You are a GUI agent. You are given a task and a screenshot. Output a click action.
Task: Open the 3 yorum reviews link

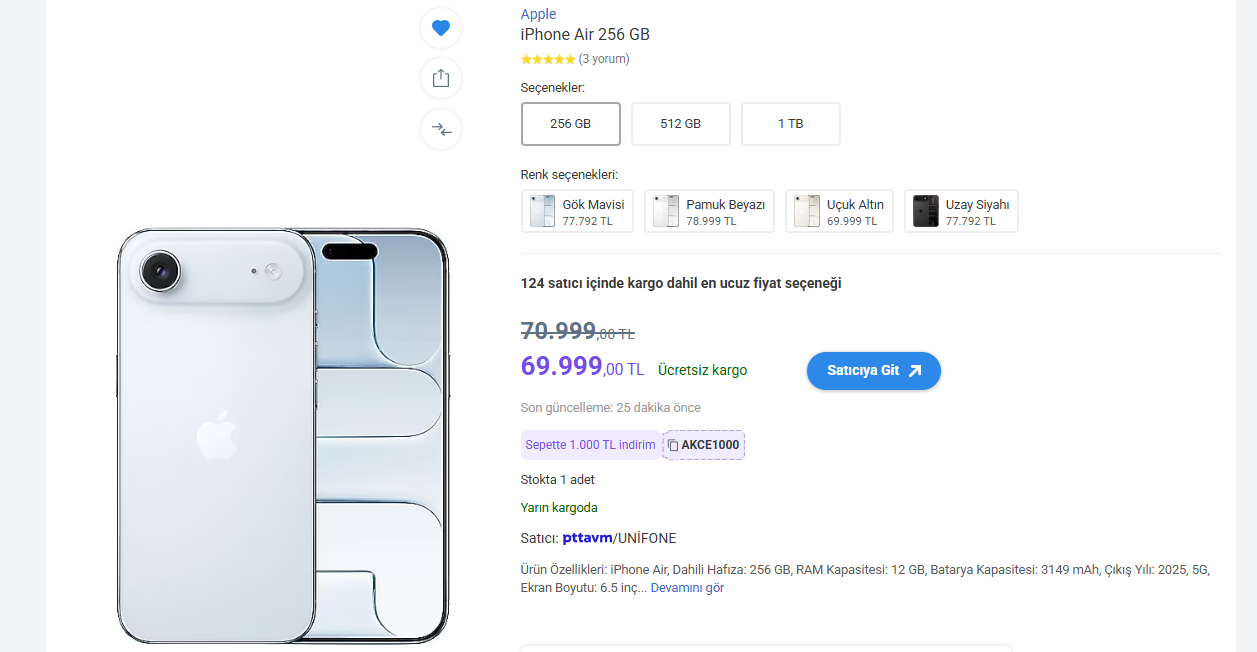pos(604,59)
